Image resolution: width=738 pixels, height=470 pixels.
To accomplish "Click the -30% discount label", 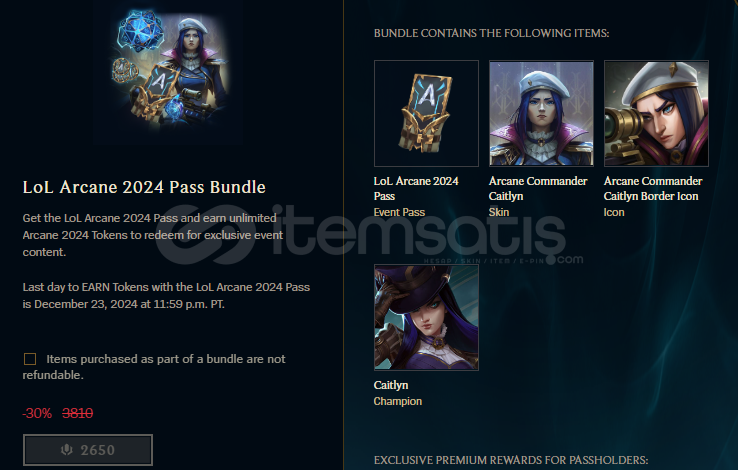I will point(37,413).
